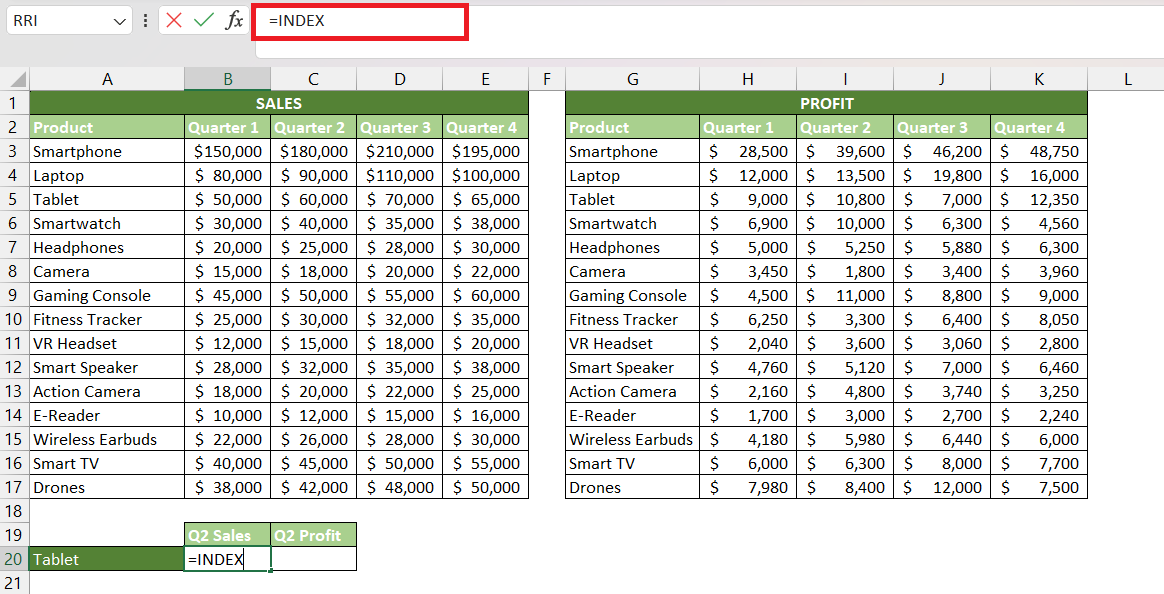Open the formula bar options dots
1164x594 pixels.
(x=146, y=21)
